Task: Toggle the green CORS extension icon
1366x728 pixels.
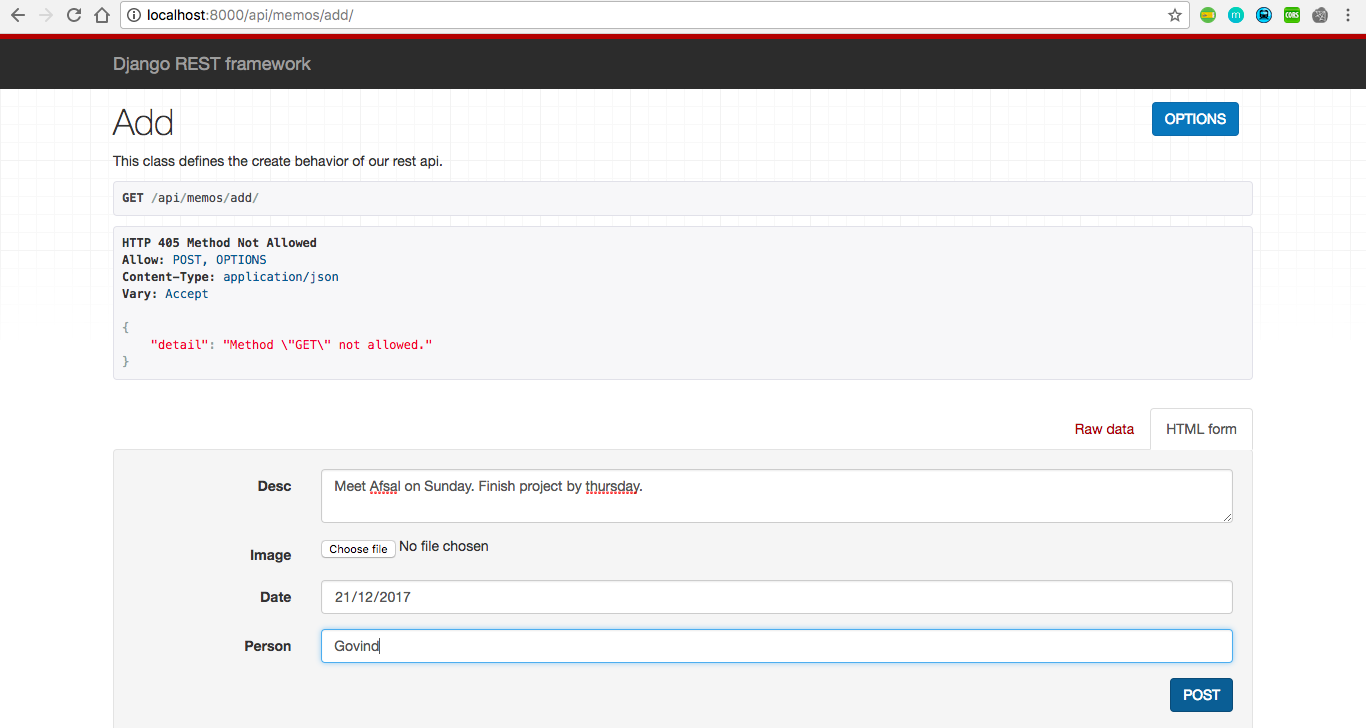Action: click(x=1292, y=15)
